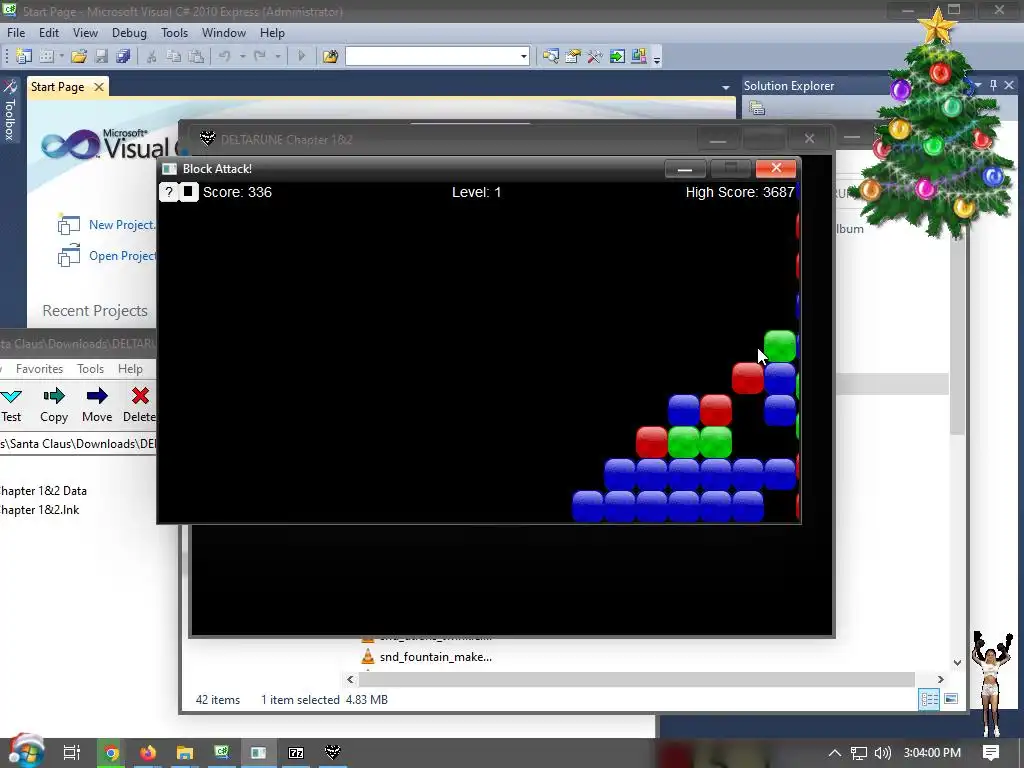Click the Save All toolbar icon
Screen dimensions: 1024x768
tap(123, 57)
